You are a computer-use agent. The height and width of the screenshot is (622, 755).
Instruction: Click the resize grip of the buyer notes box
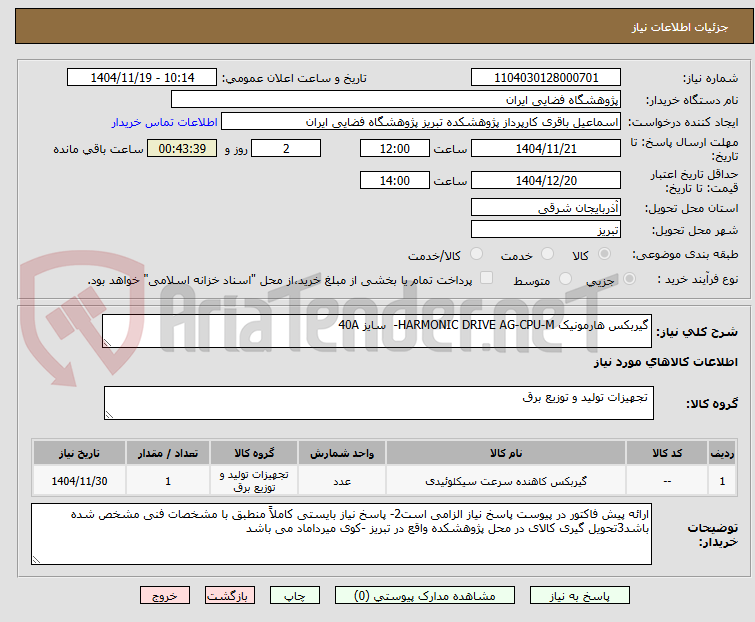[36, 559]
